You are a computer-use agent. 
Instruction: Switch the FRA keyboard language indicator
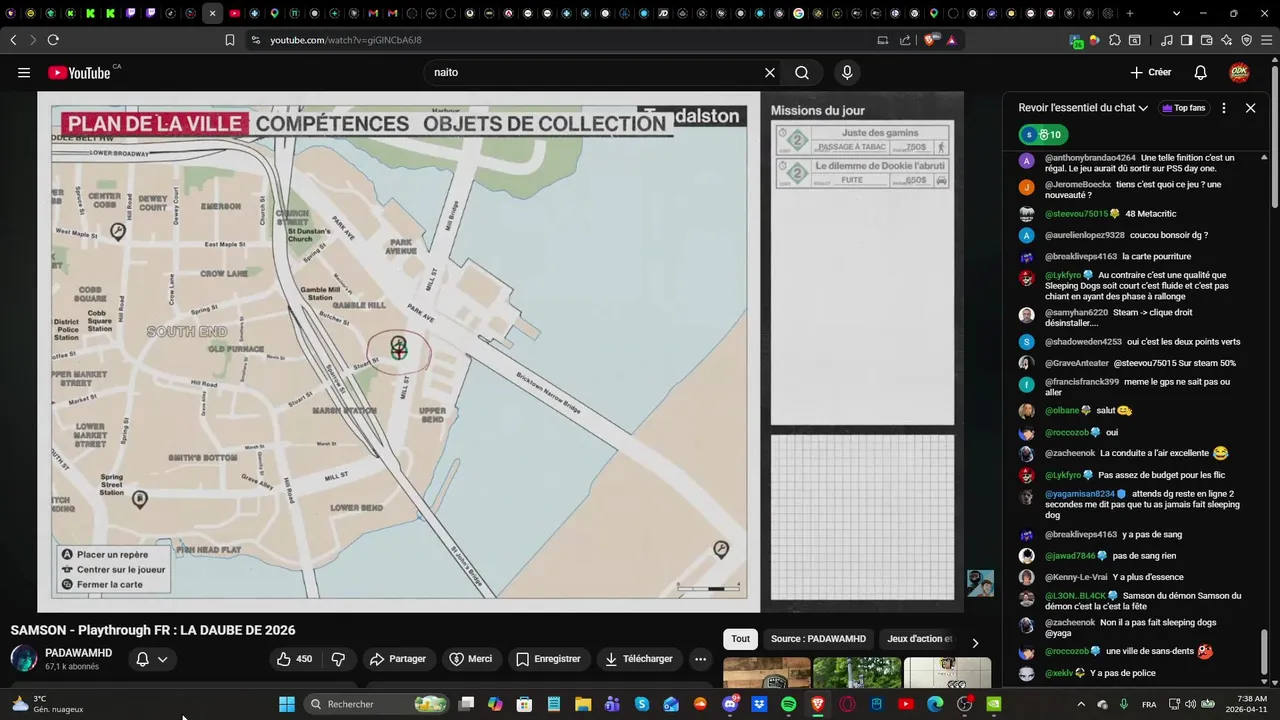coord(1149,704)
